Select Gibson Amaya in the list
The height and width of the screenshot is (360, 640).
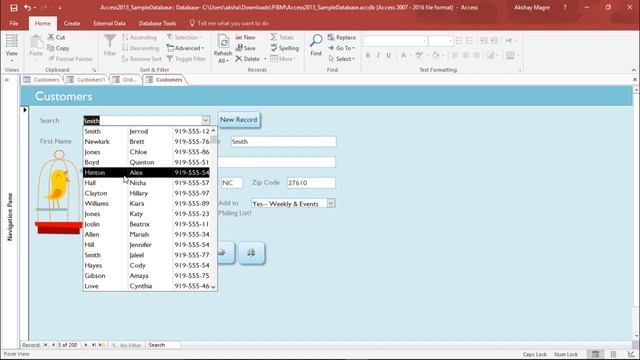click(147, 276)
